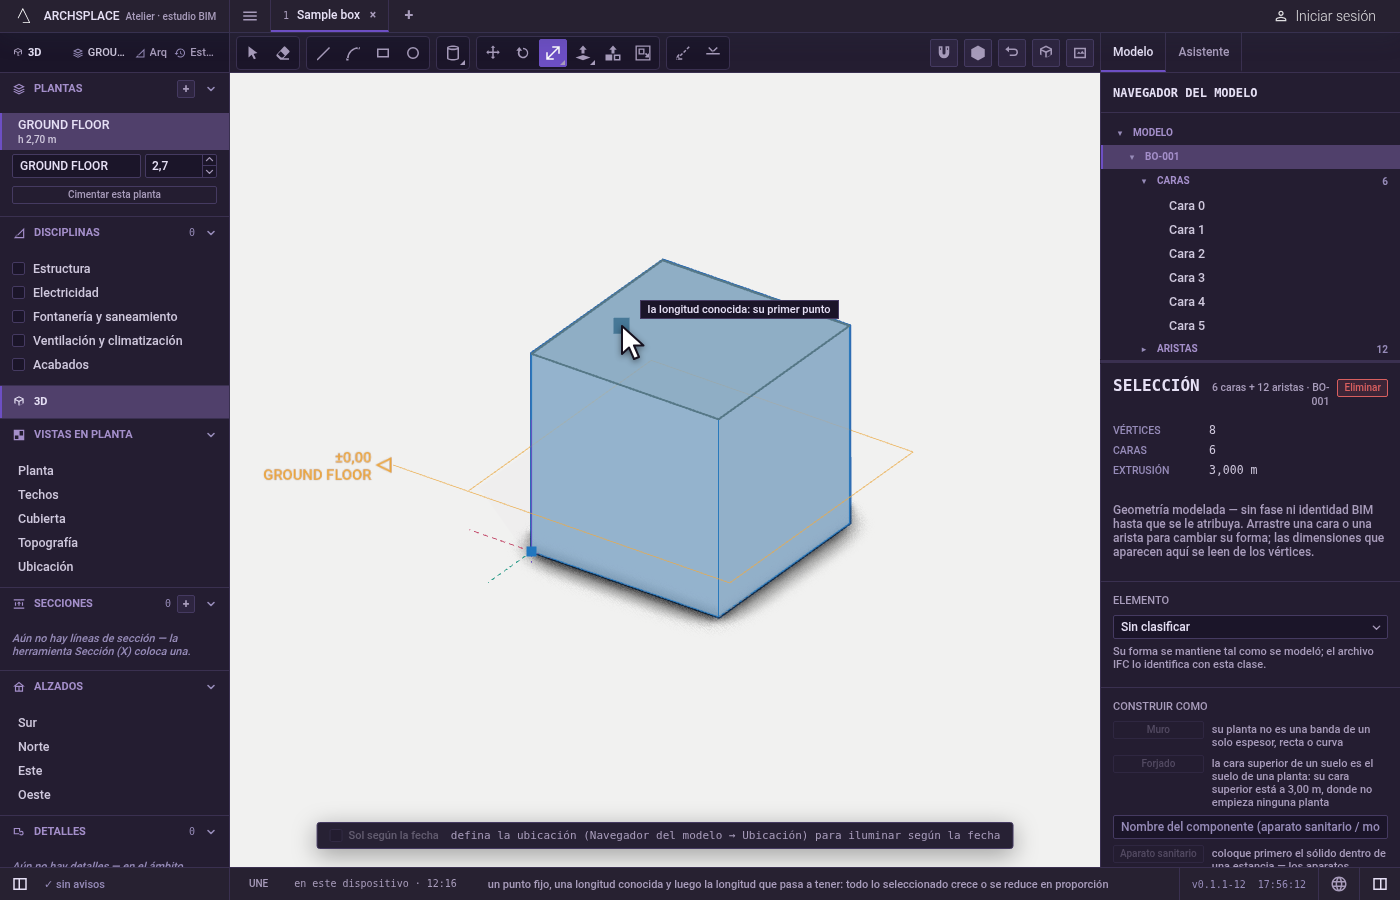The width and height of the screenshot is (1400, 900).
Task: Open the Sin clasificar element dropdown
Action: (1250, 627)
